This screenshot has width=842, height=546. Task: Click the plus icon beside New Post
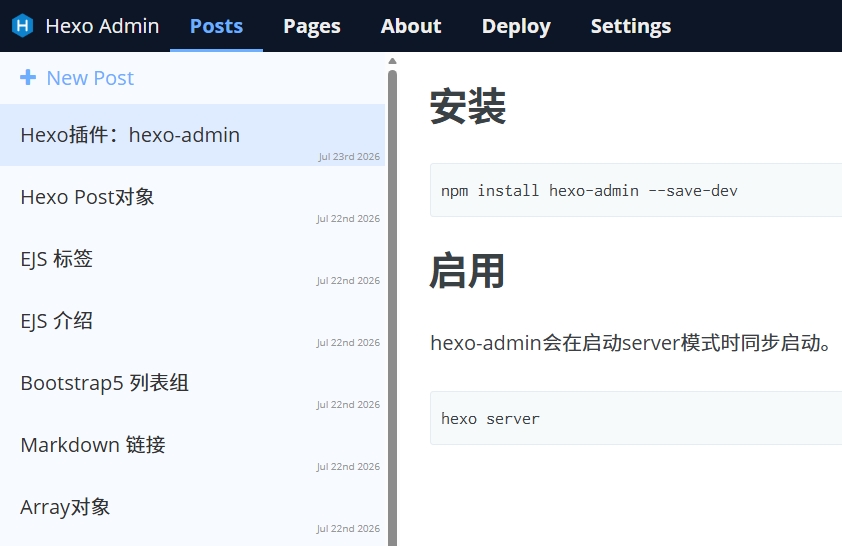click(28, 77)
